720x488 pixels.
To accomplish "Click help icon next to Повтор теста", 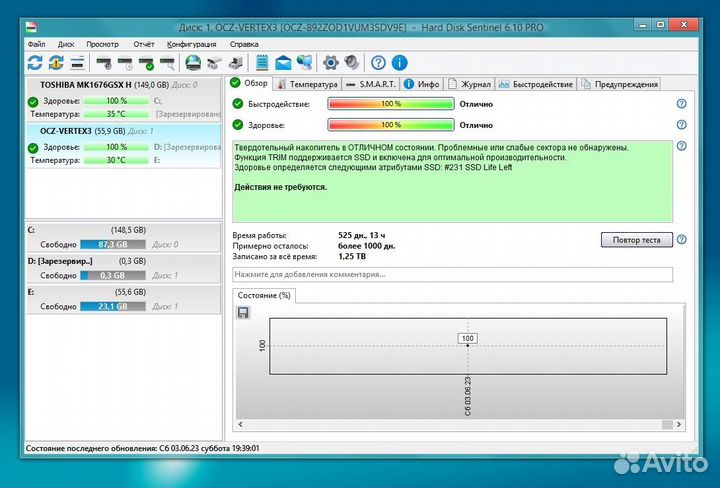I will click(682, 239).
